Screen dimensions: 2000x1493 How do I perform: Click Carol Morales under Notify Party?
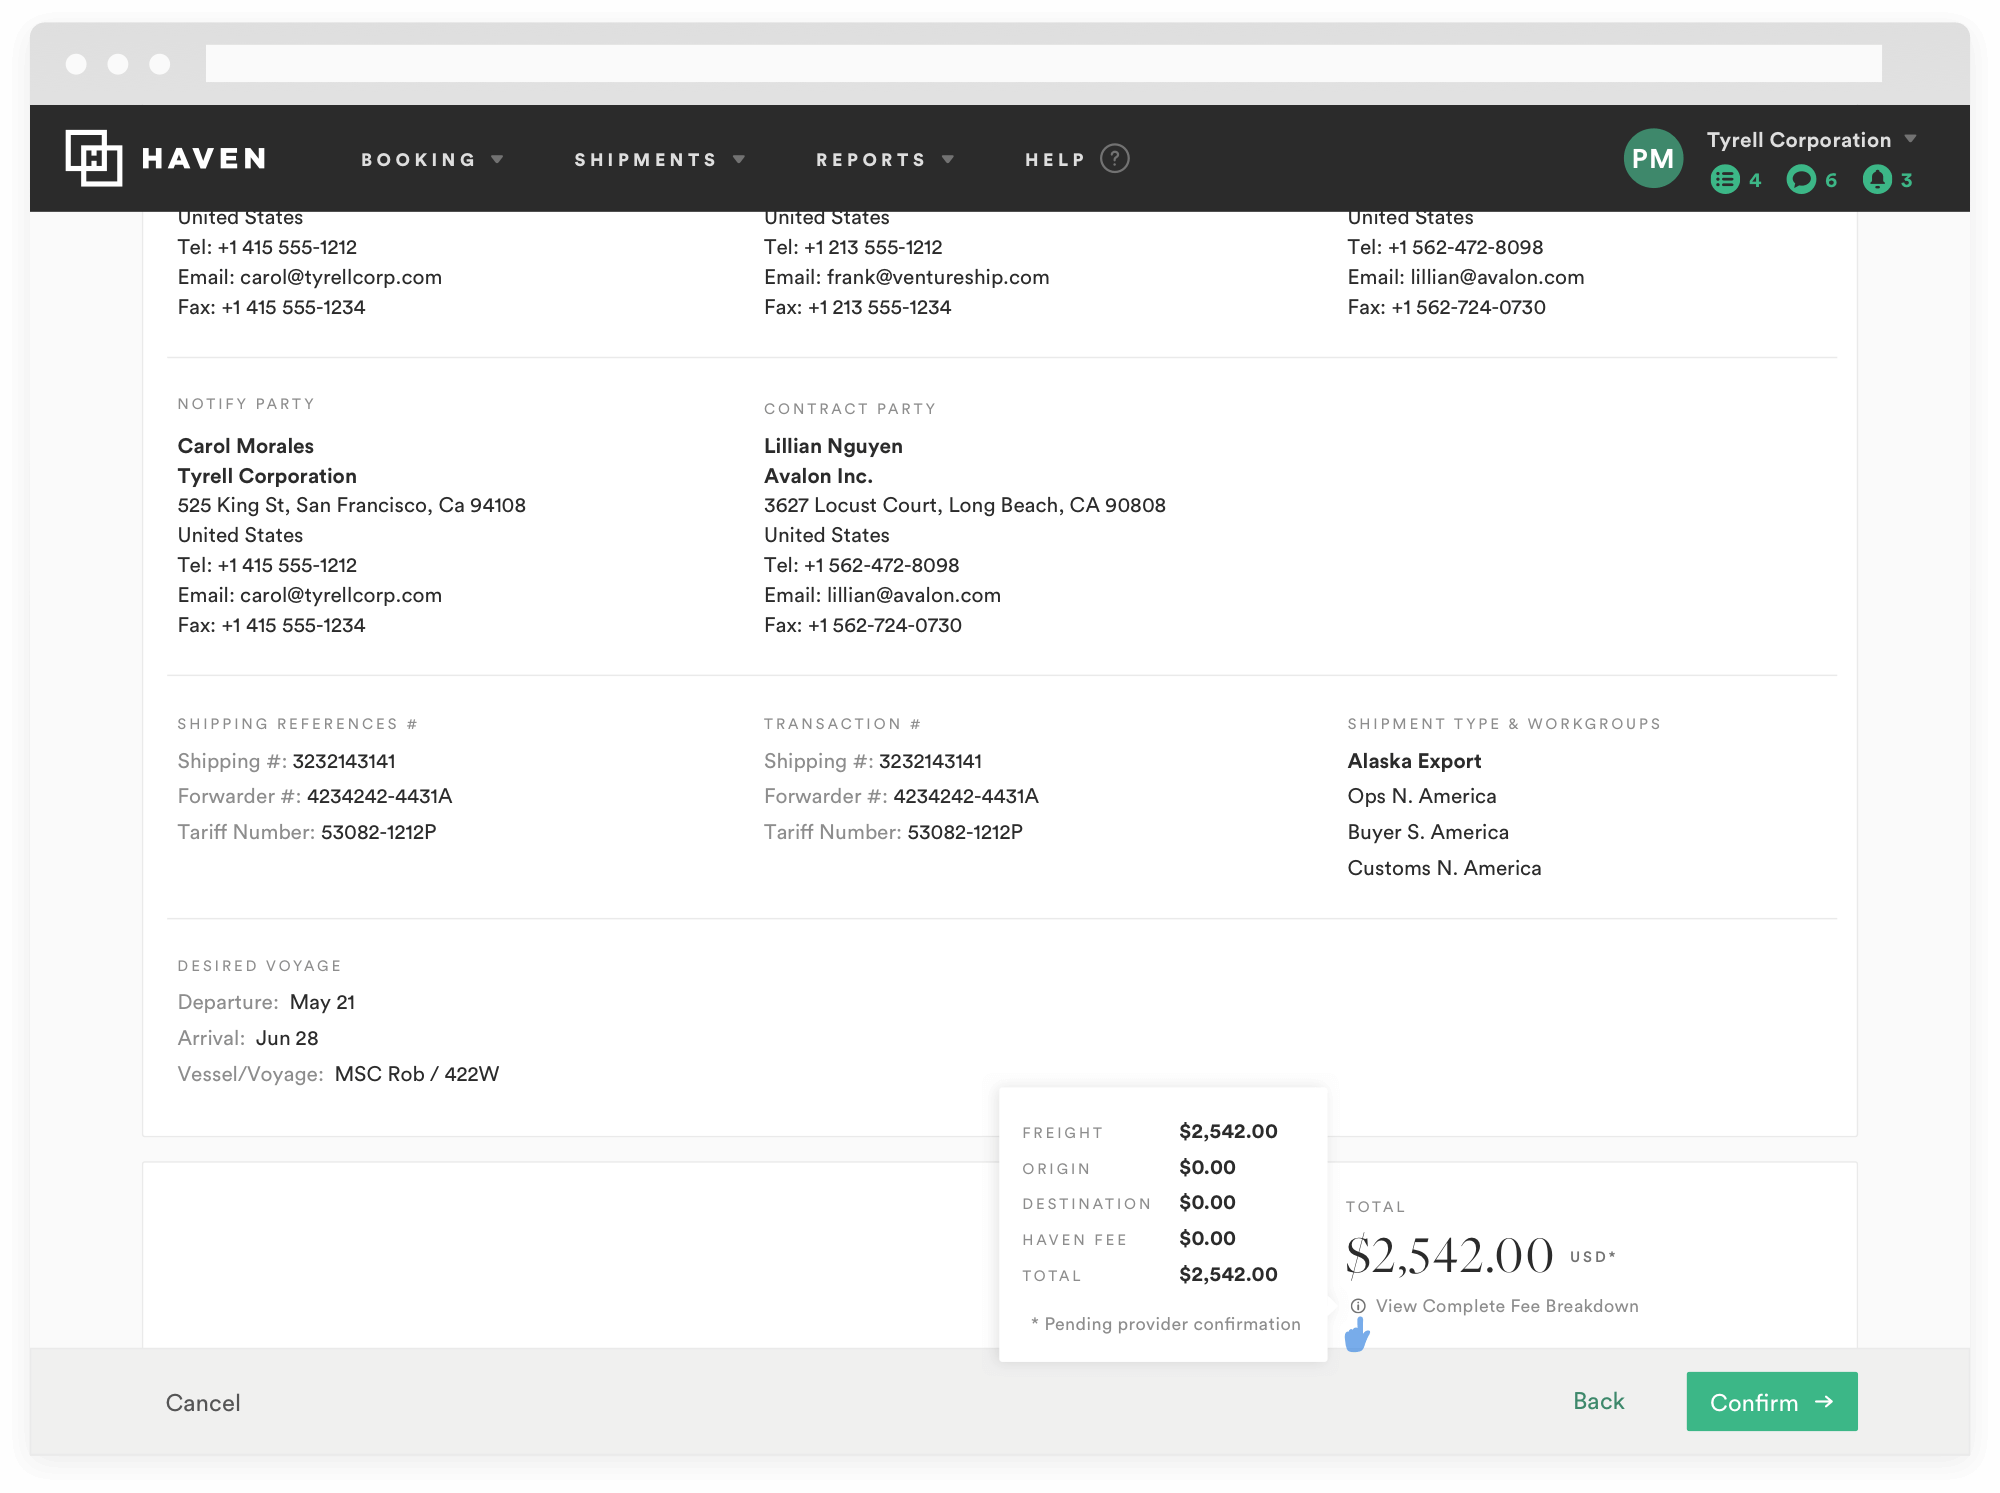[x=246, y=446]
